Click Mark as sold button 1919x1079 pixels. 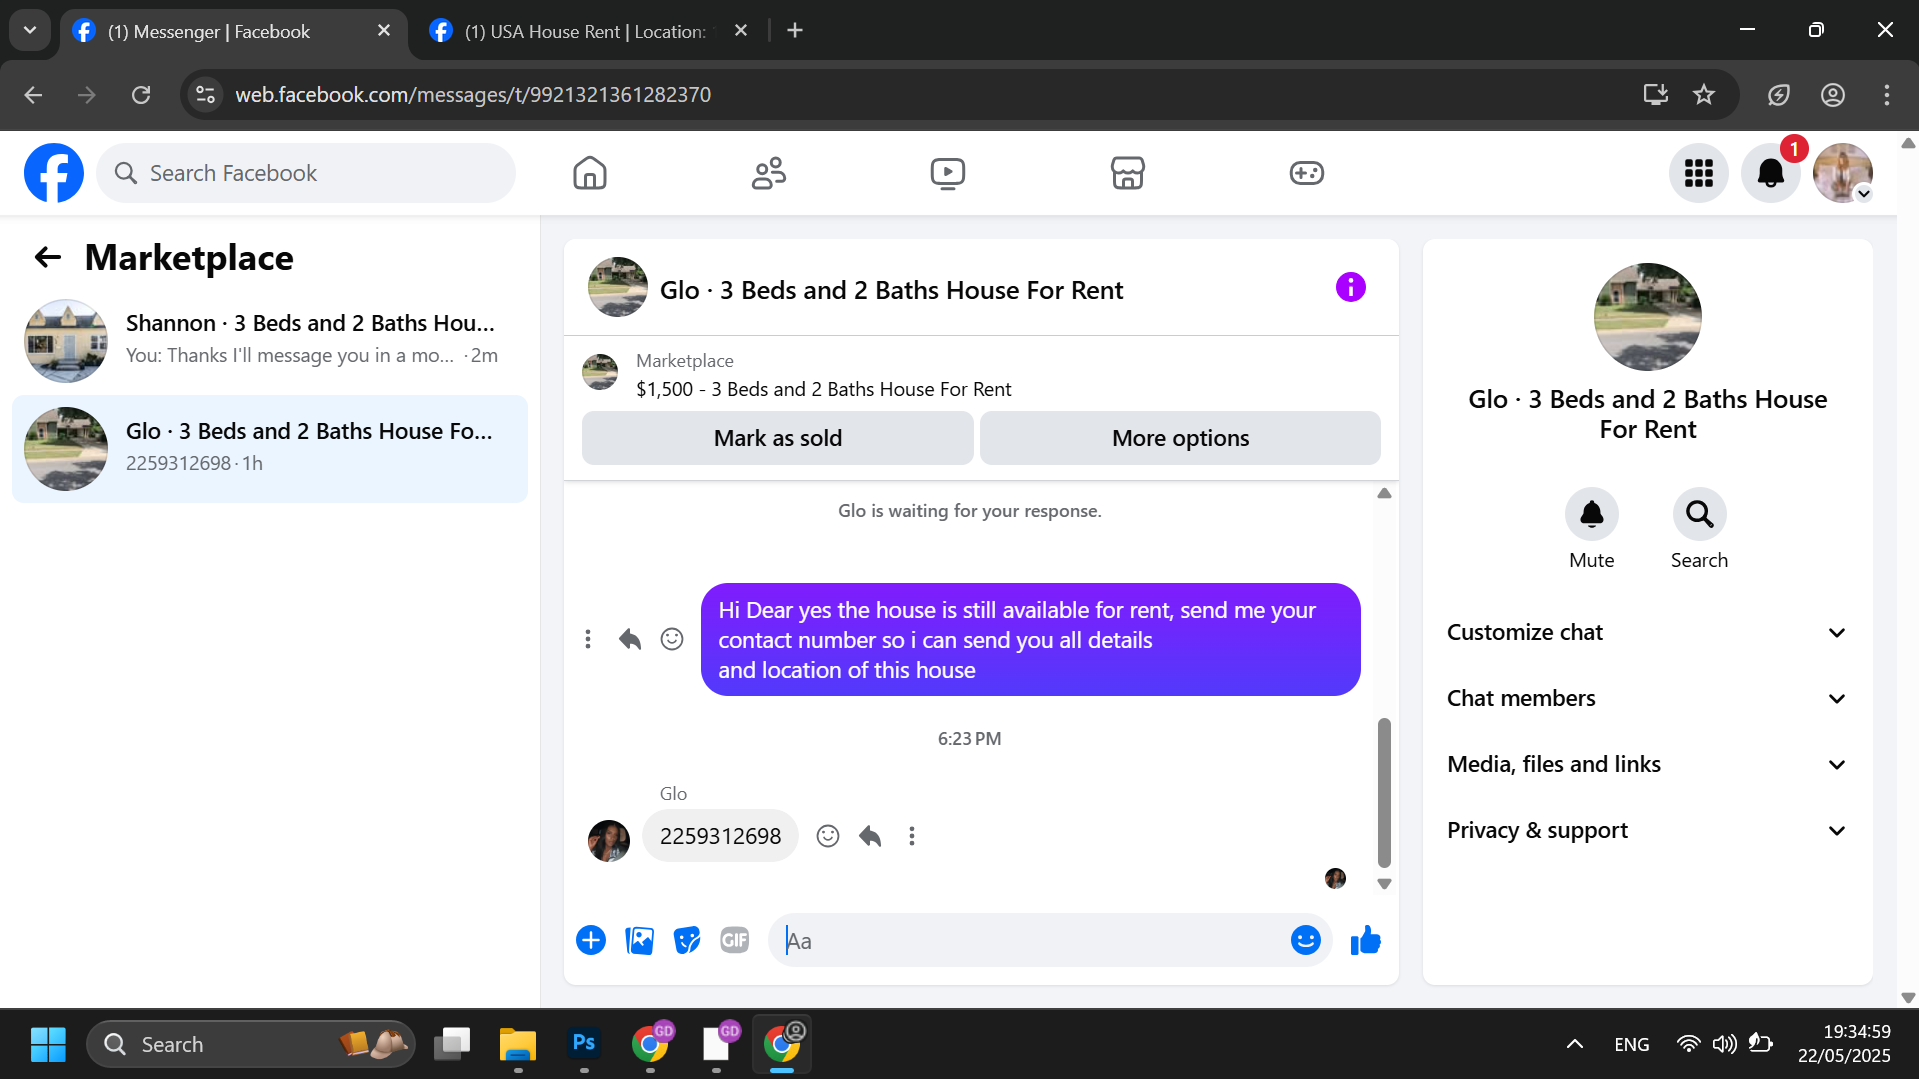point(778,438)
